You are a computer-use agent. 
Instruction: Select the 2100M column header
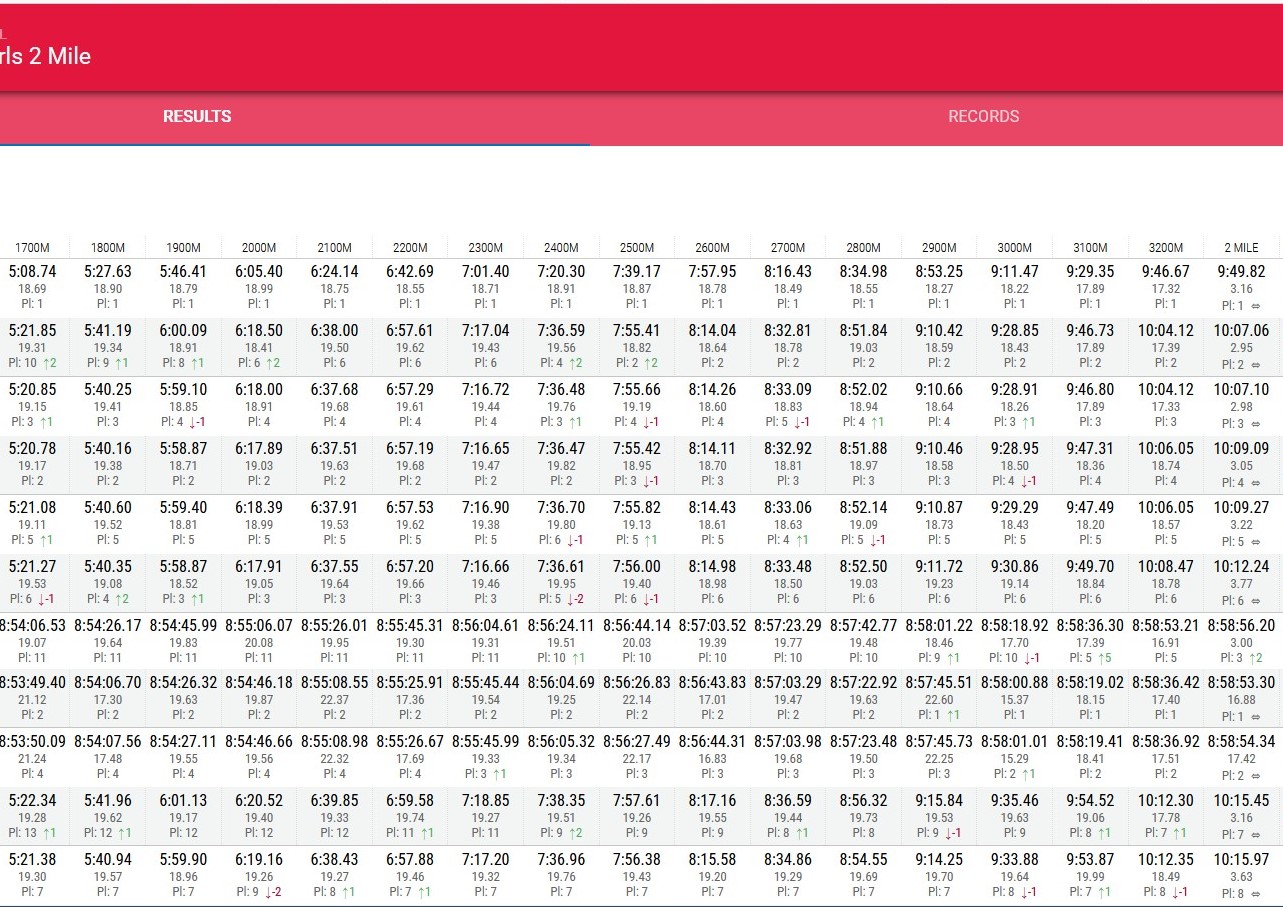point(335,248)
